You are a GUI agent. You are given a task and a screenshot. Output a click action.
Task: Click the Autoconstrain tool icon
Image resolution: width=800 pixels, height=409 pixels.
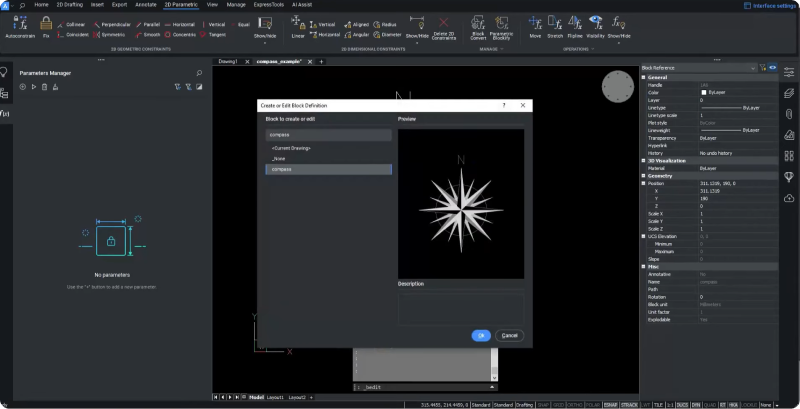point(19,22)
